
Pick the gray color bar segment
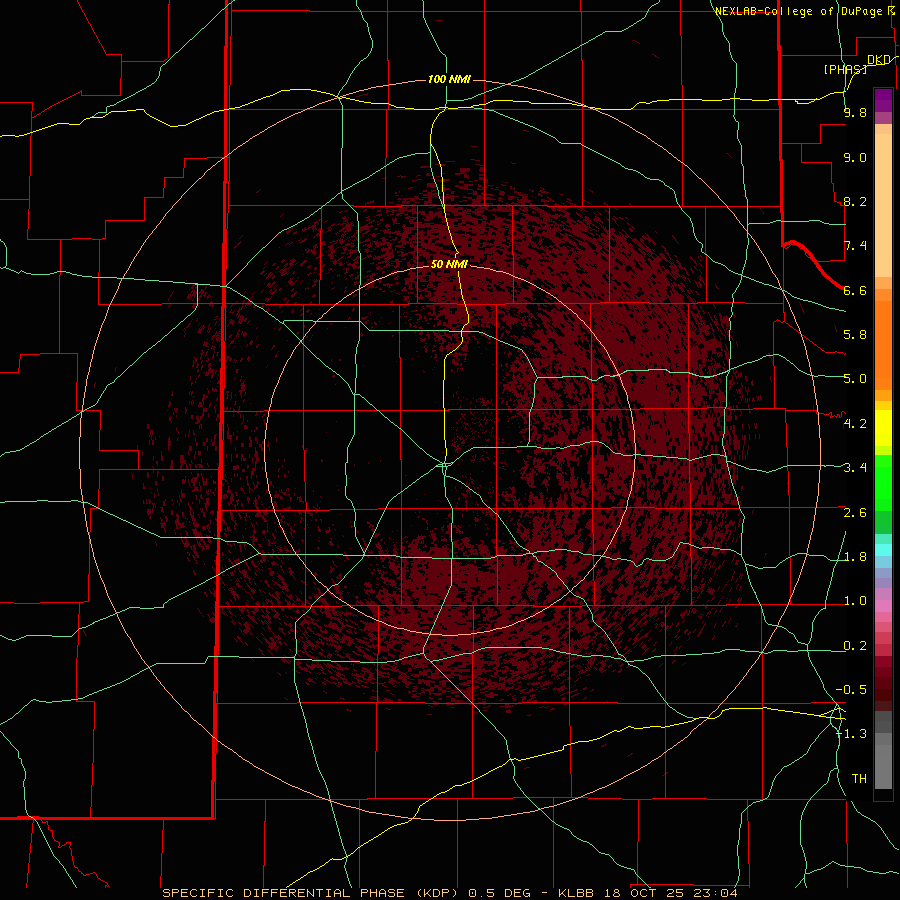(x=883, y=766)
